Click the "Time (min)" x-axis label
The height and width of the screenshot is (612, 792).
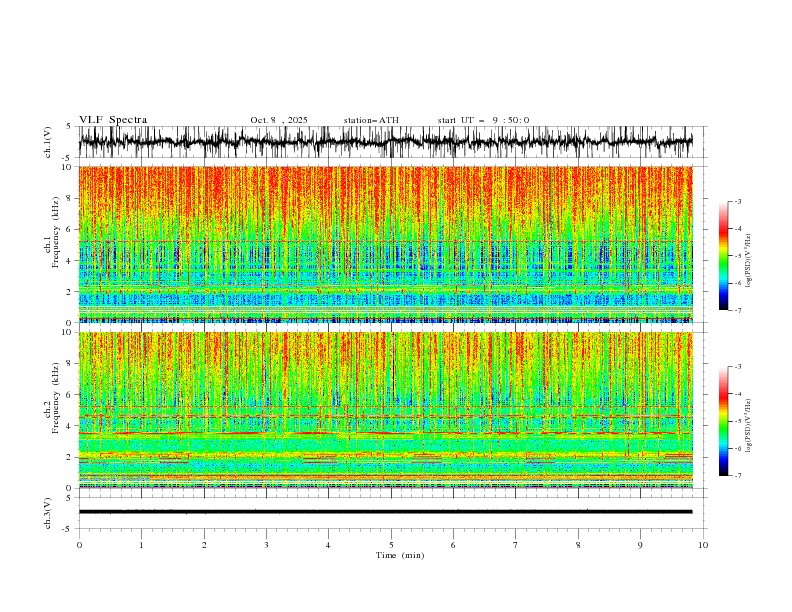click(400, 555)
